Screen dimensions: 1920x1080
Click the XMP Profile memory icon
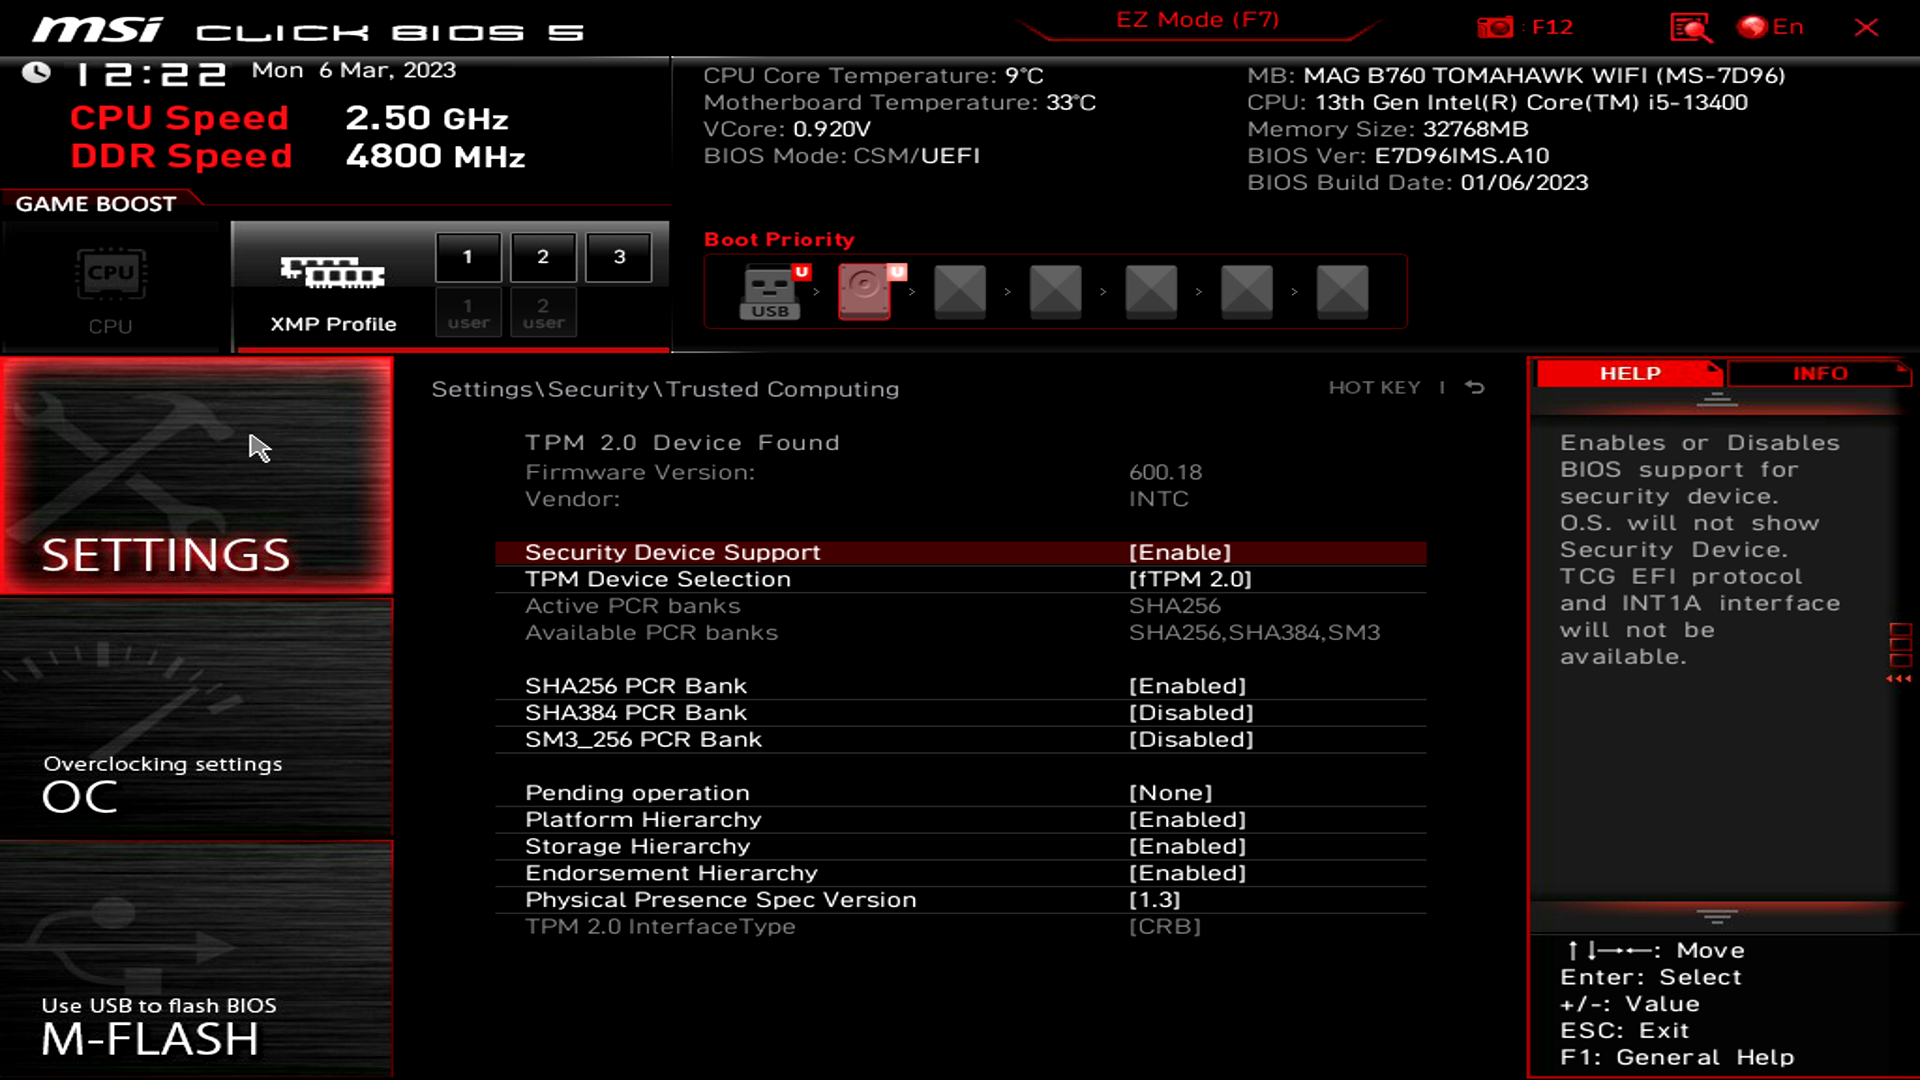(x=332, y=272)
